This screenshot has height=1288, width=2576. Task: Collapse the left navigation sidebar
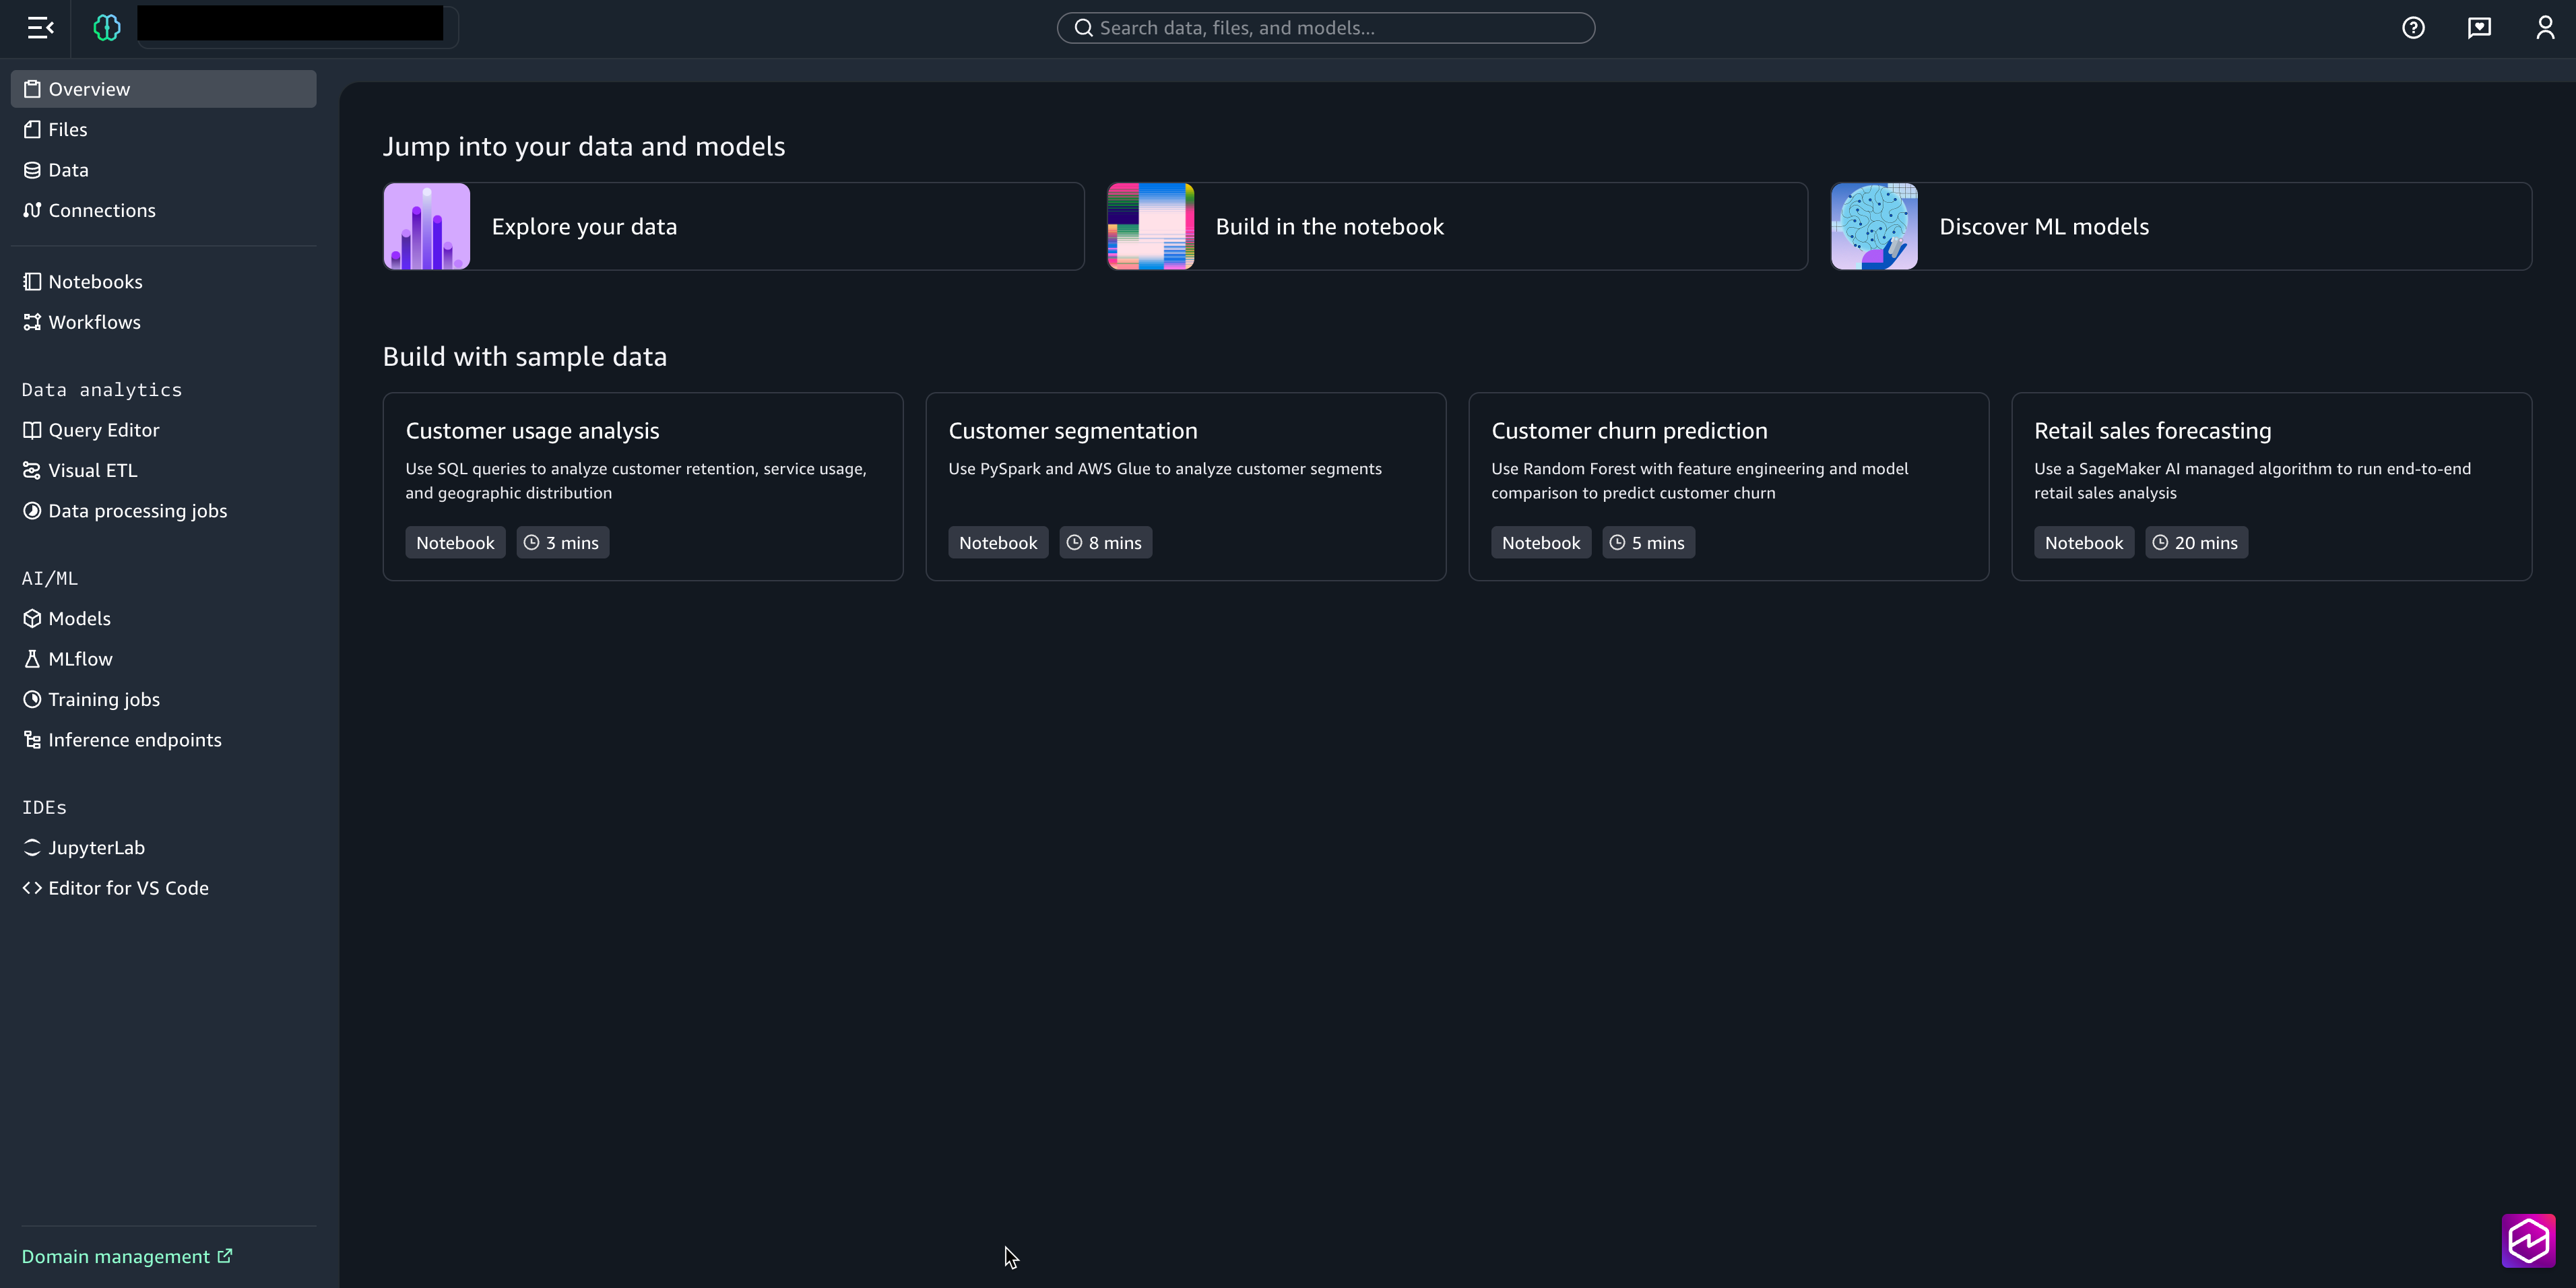40,28
